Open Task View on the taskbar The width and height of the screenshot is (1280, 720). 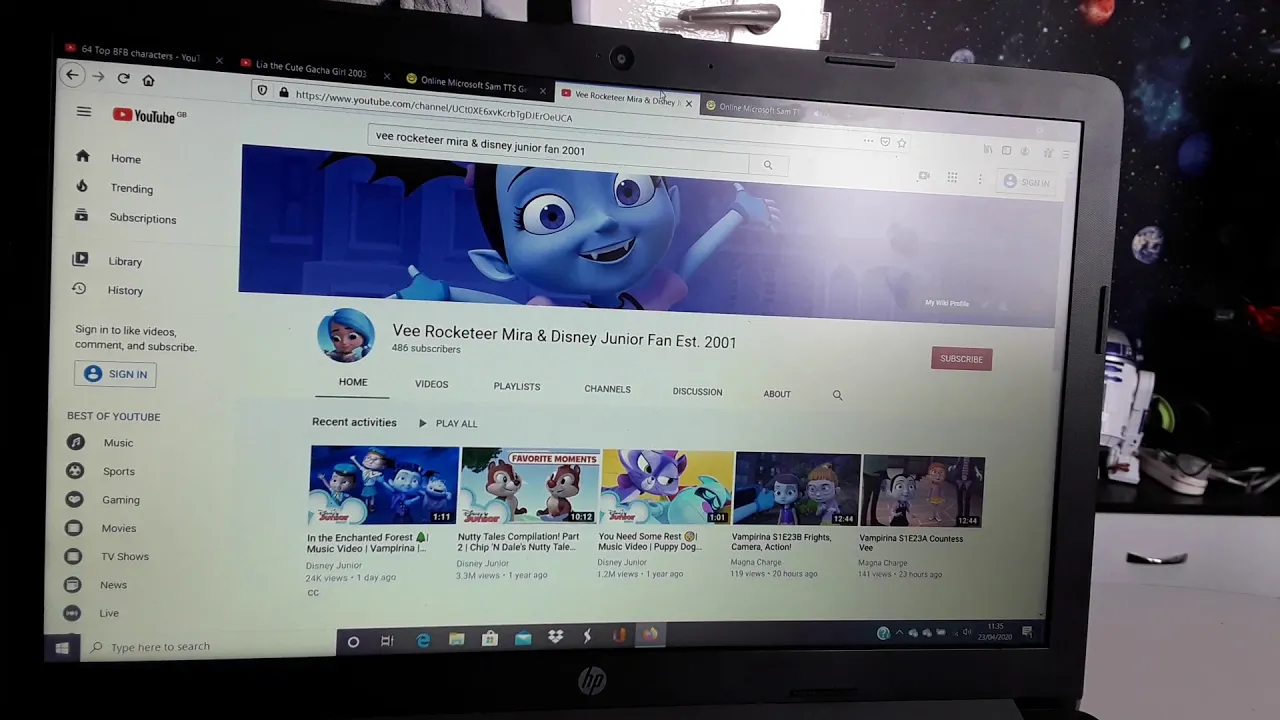click(x=387, y=641)
